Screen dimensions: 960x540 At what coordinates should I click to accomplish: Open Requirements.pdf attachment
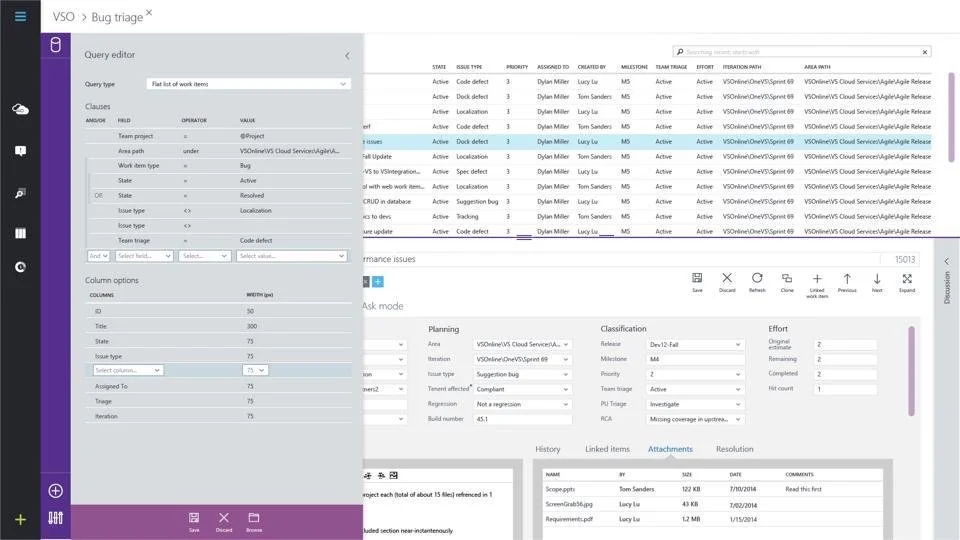point(569,519)
